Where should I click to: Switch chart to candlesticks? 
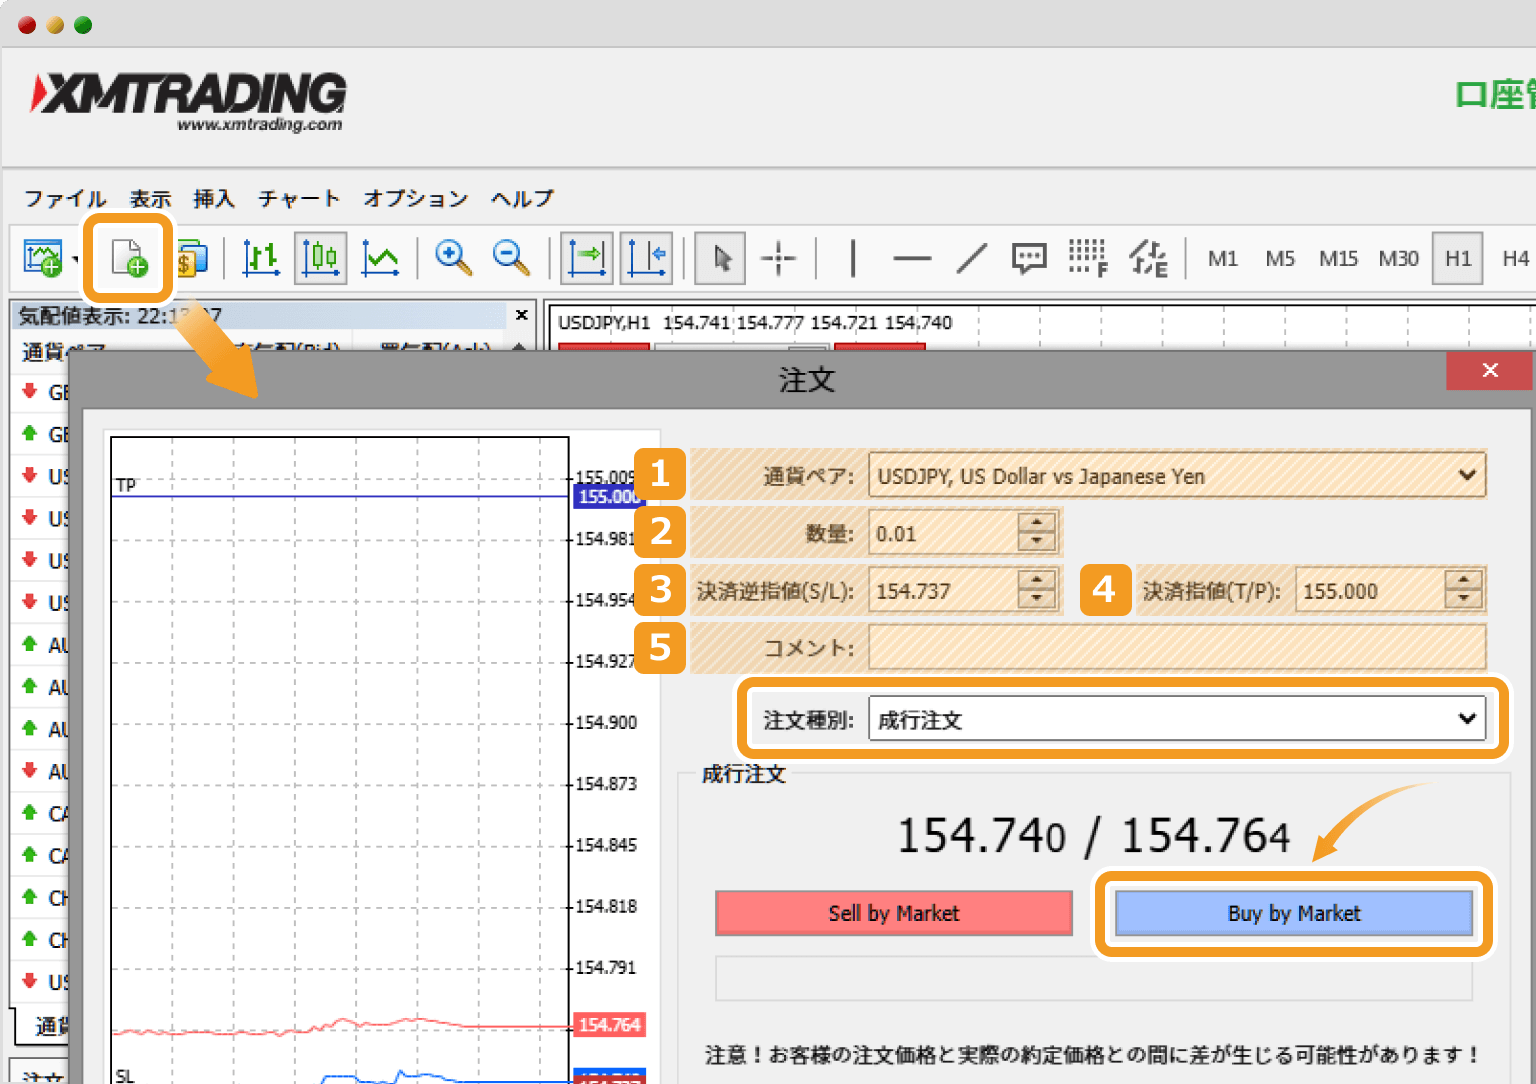(320, 258)
